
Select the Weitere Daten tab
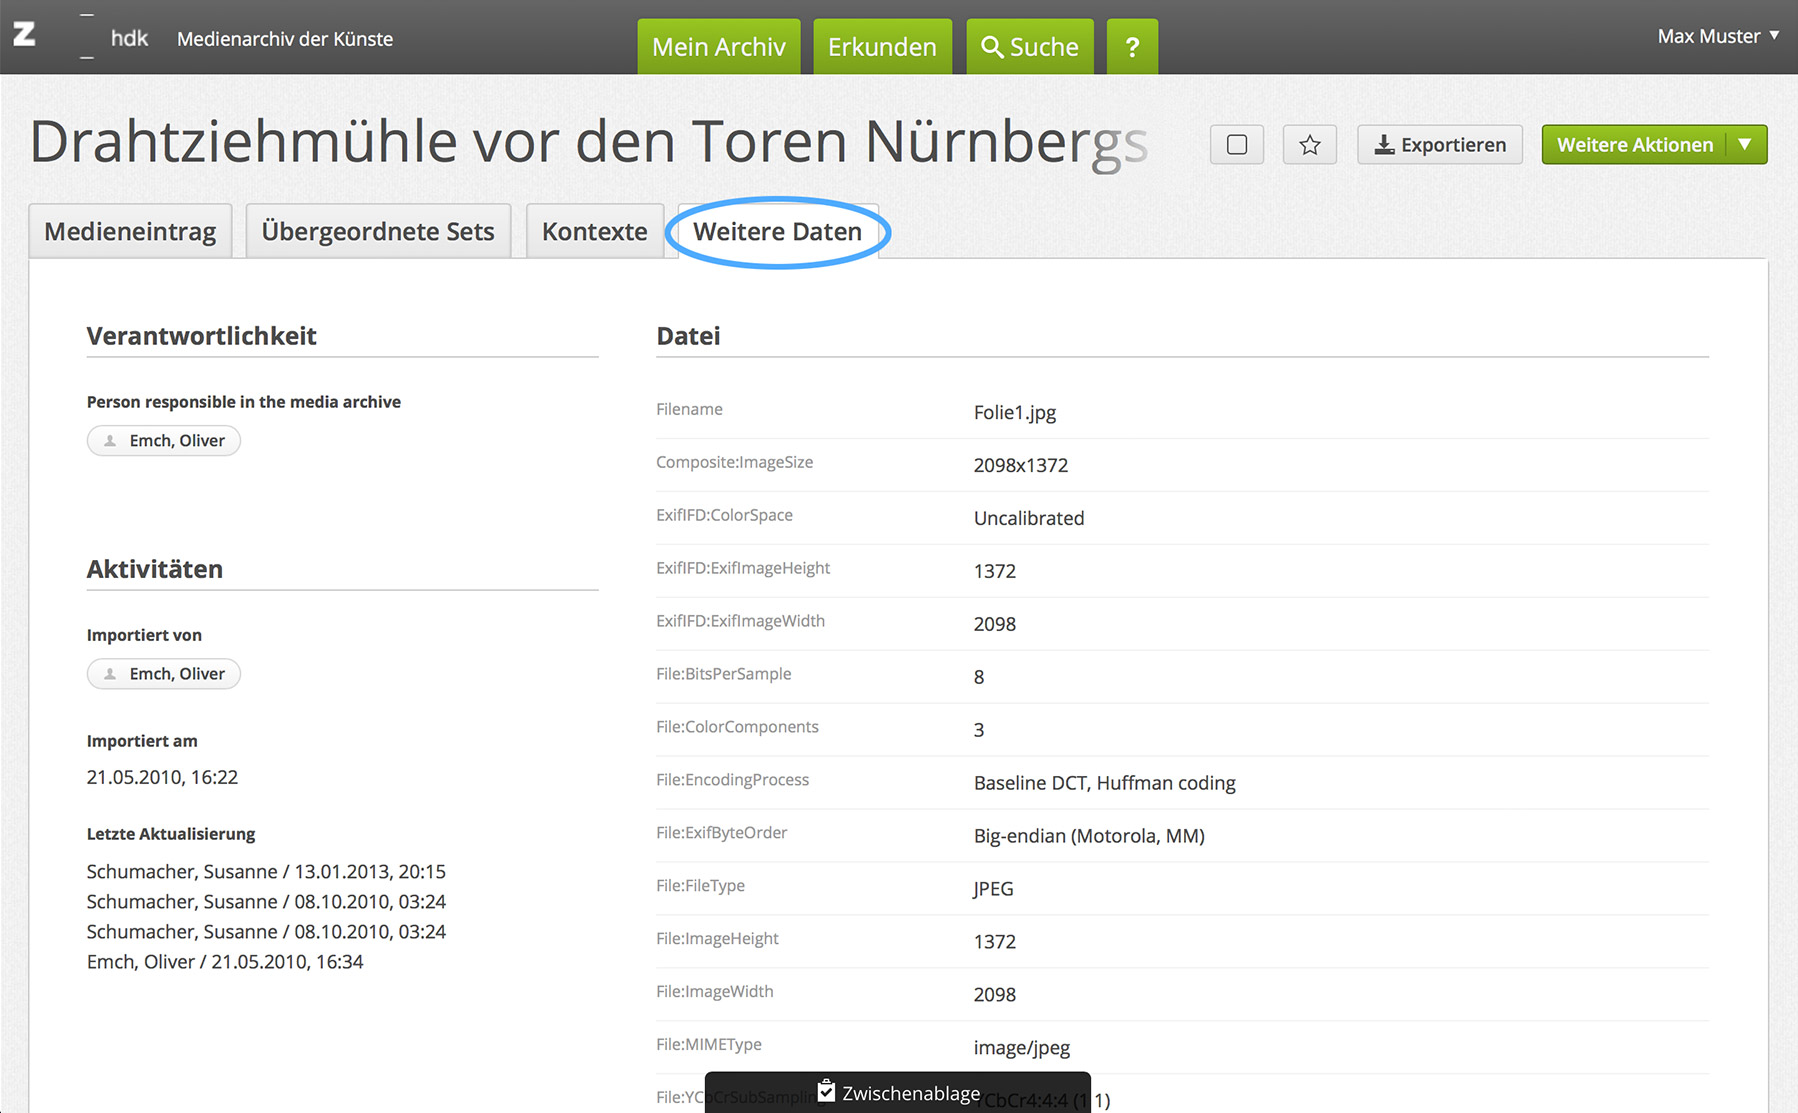(x=777, y=231)
